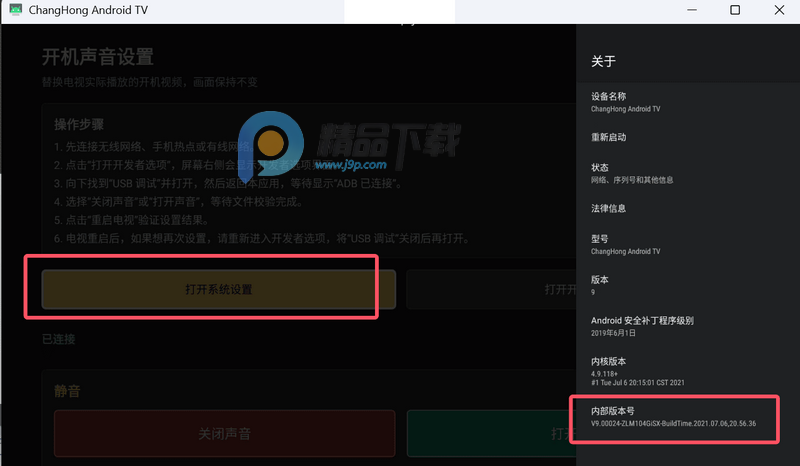Click the 开机声音设置 page title

coord(97,57)
